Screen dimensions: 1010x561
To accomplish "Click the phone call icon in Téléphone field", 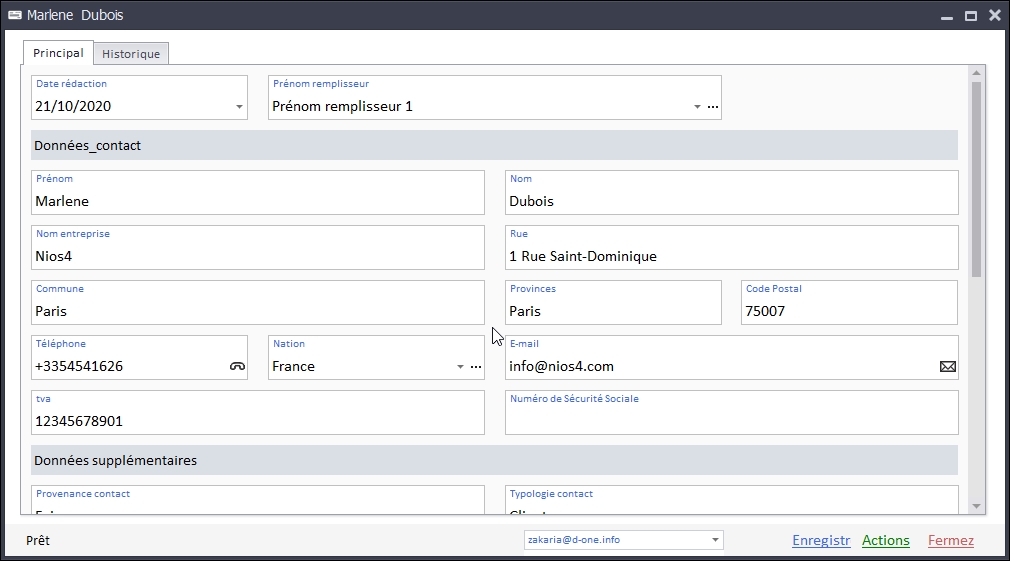I will (237, 367).
